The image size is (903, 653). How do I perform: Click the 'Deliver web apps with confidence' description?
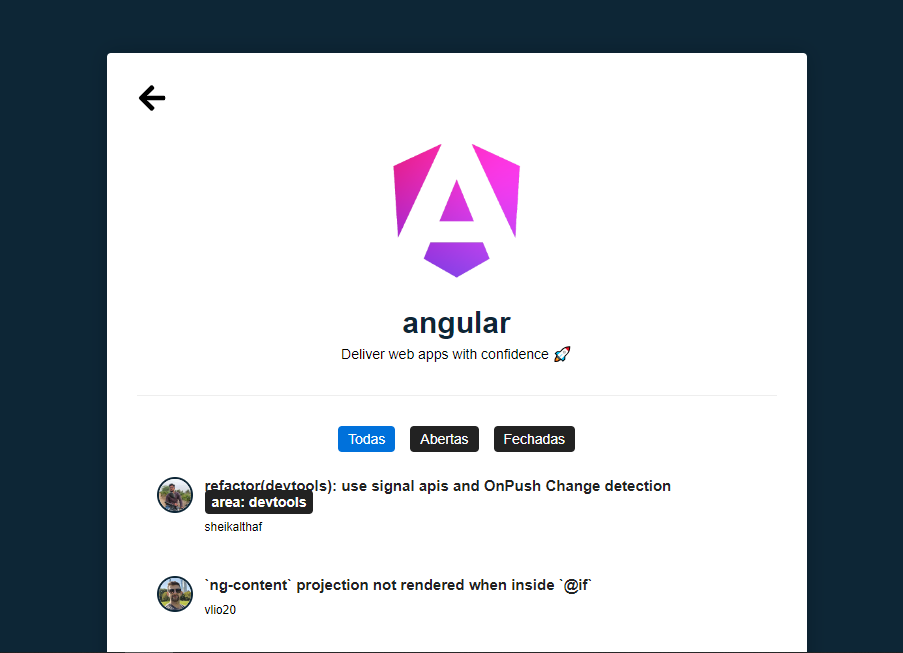click(x=445, y=354)
